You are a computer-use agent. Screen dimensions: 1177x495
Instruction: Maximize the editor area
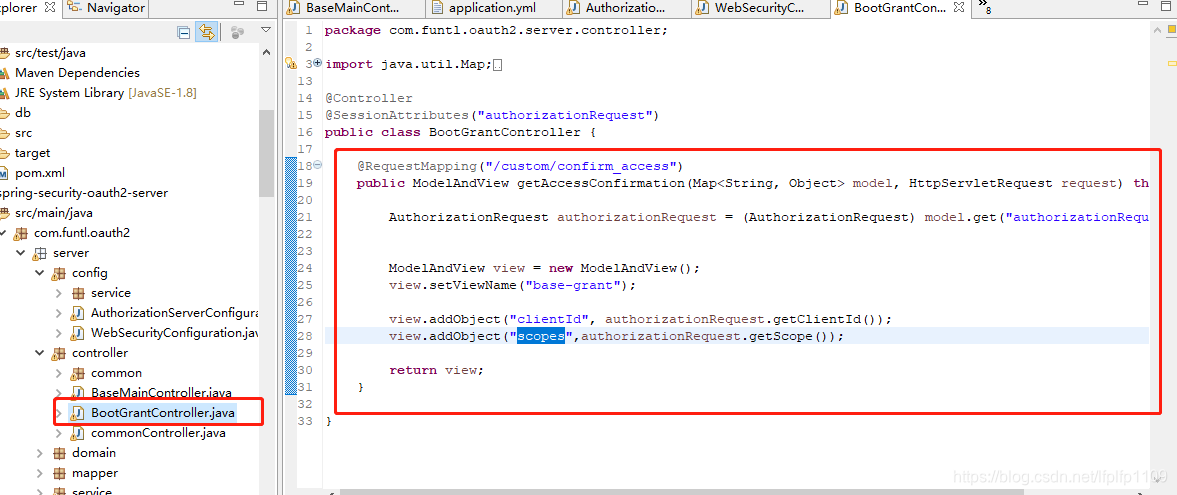(x=1166, y=7)
